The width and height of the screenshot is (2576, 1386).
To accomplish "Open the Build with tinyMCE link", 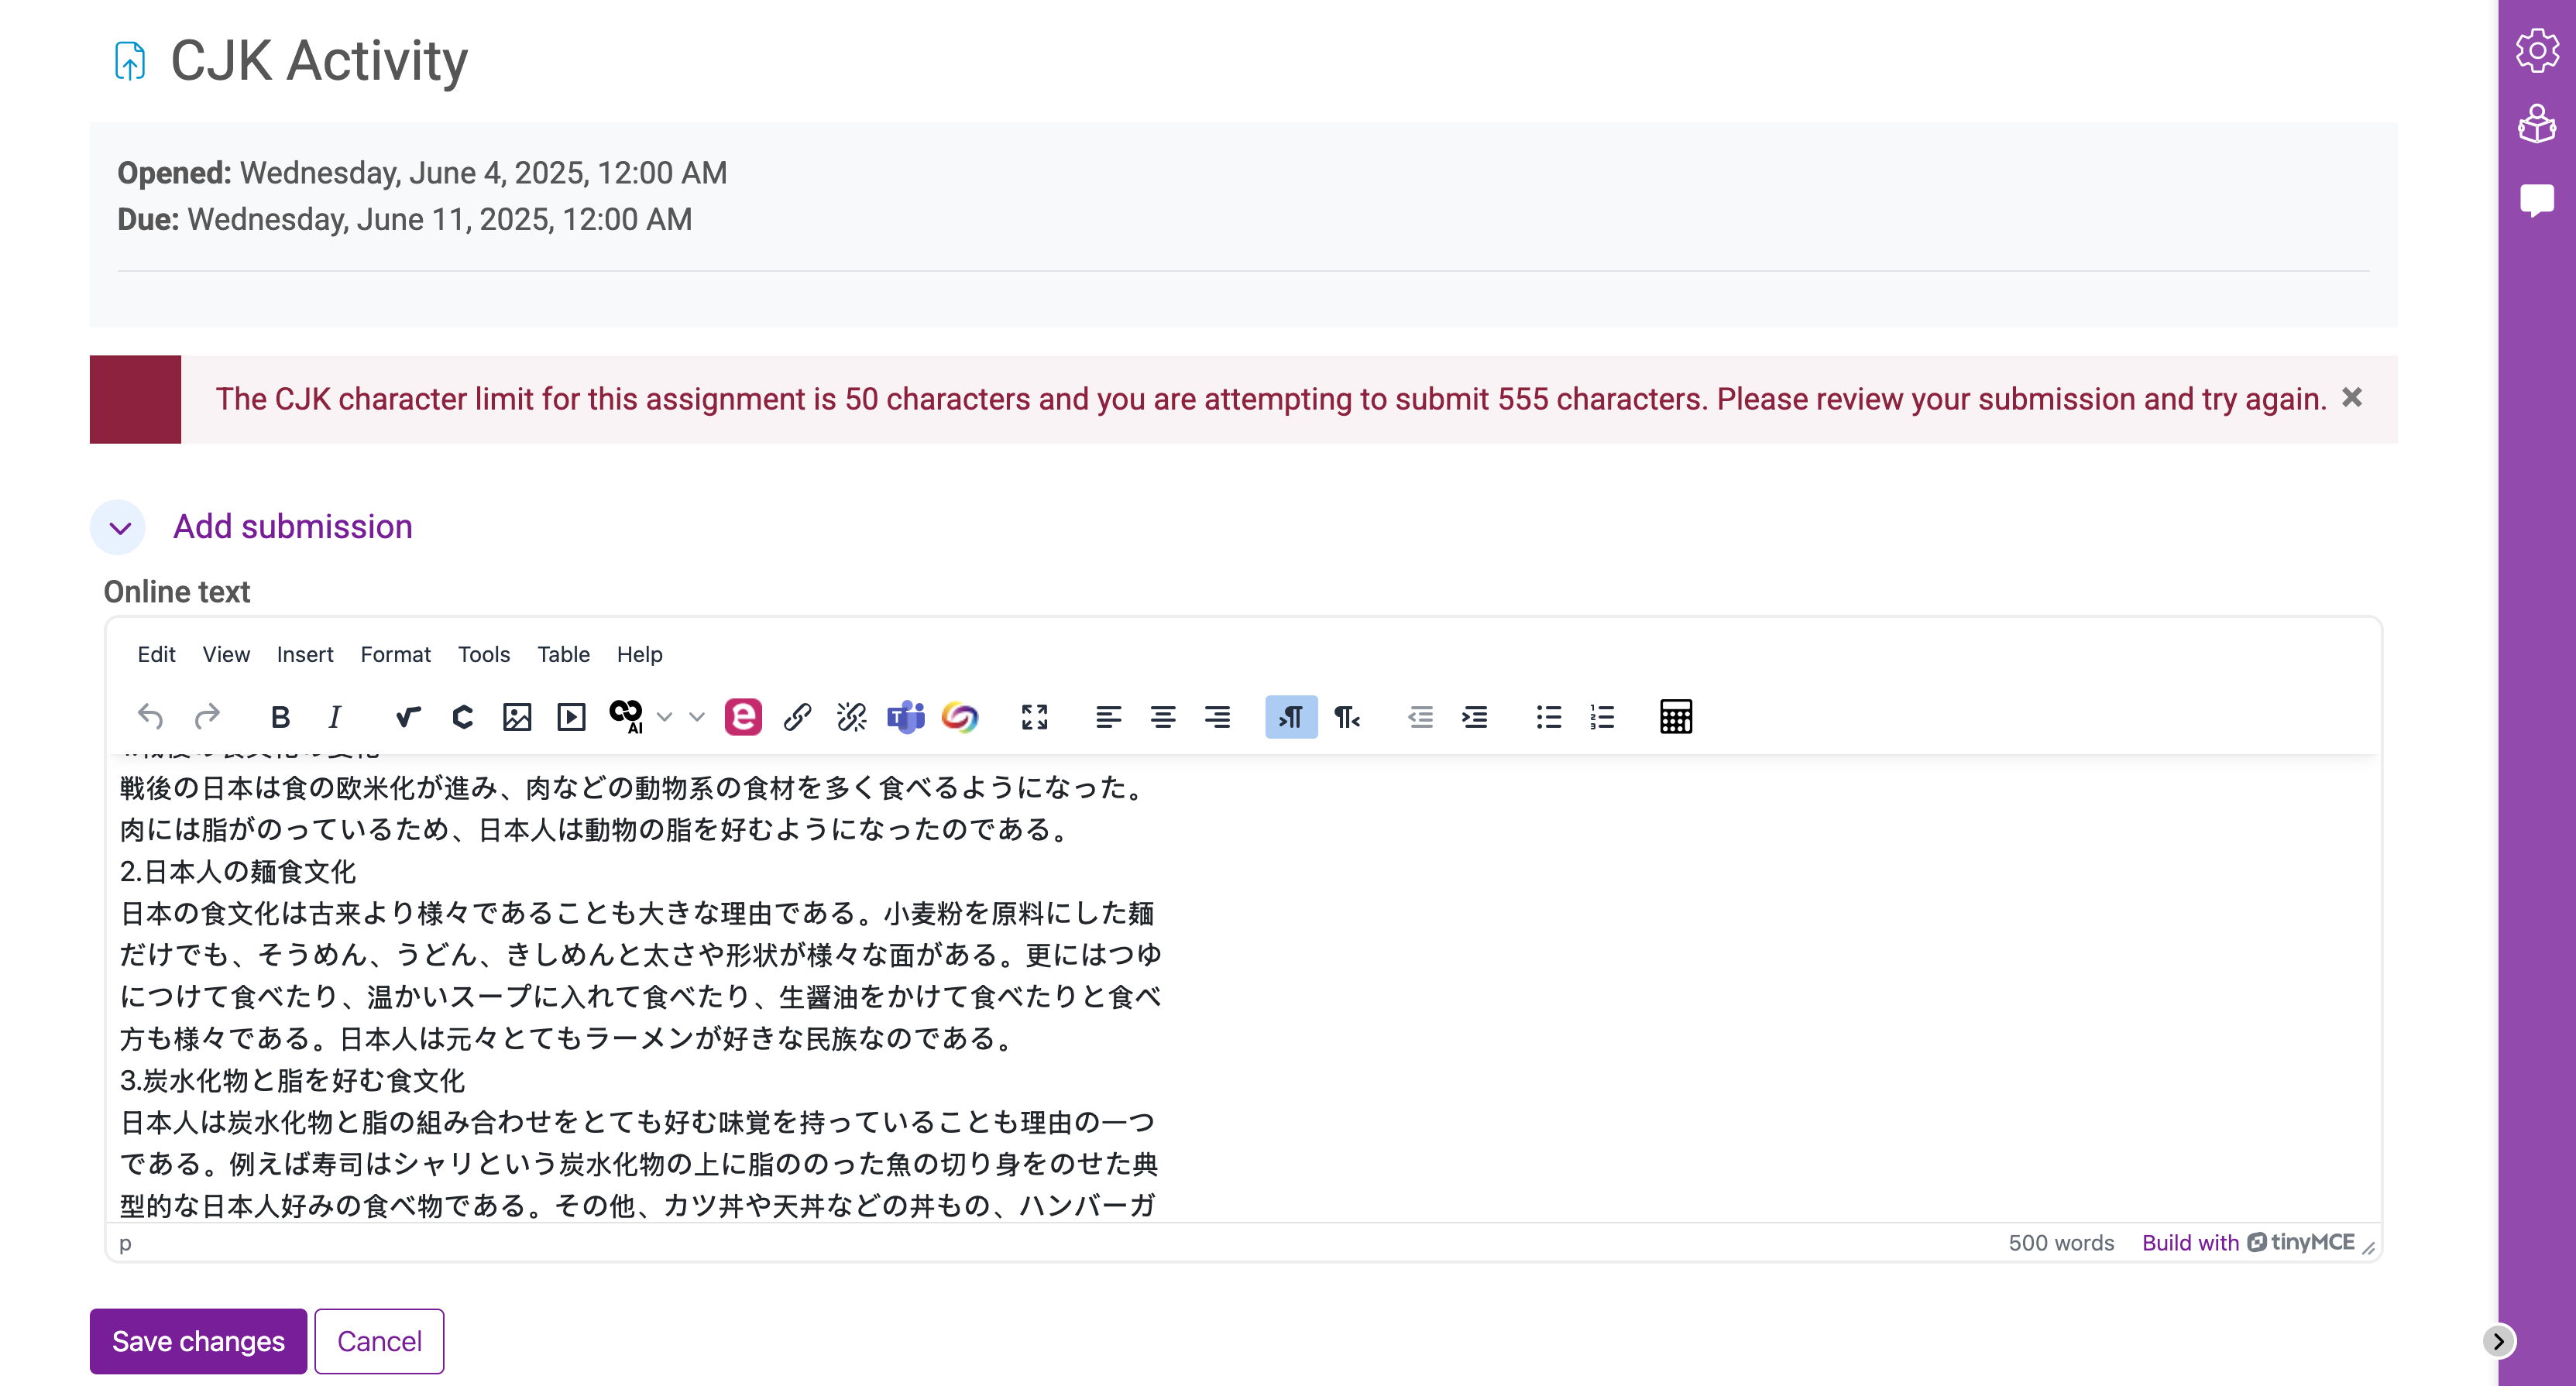I will click(x=2248, y=1242).
